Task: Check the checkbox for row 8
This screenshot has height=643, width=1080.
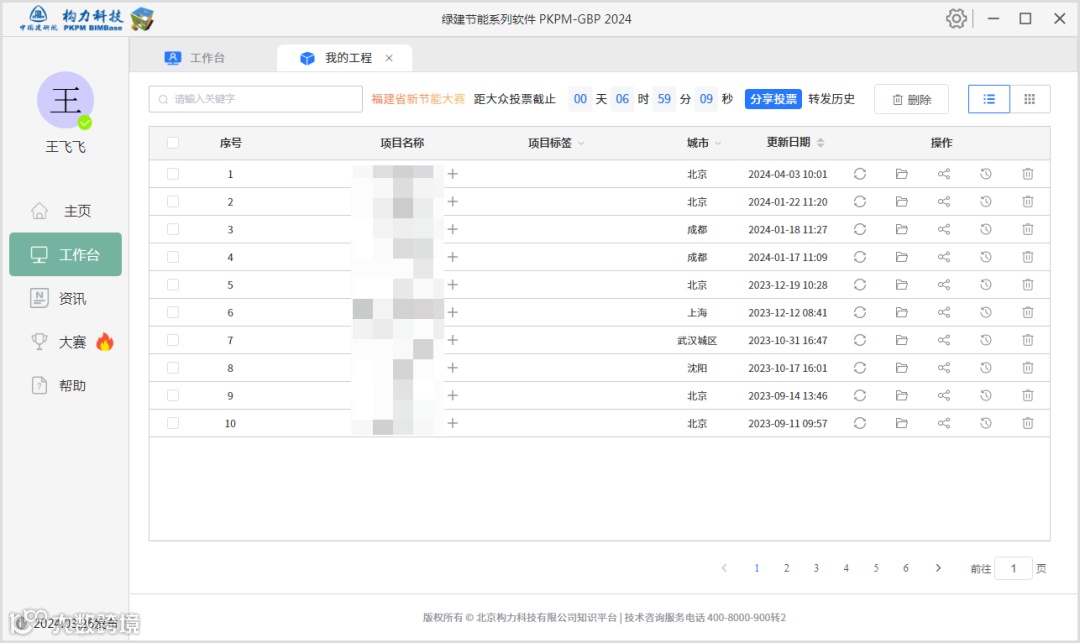Action: [173, 368]
